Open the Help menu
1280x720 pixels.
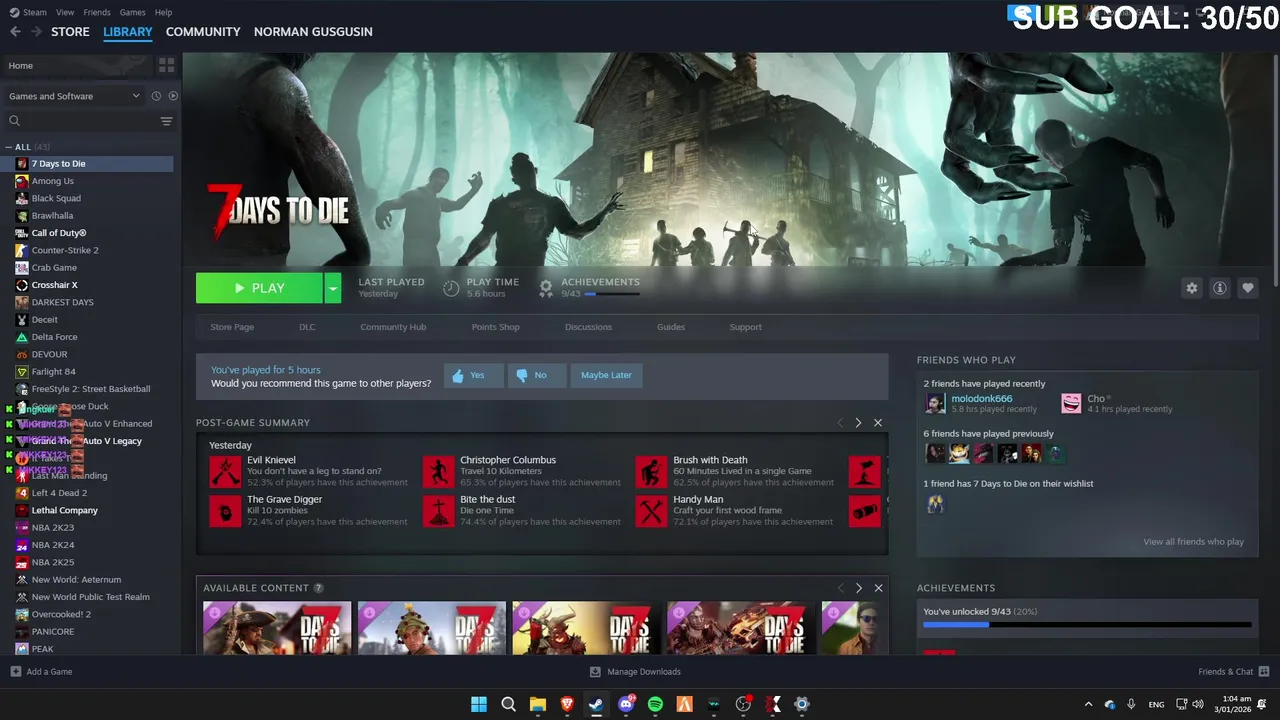[x=163, y=12]
